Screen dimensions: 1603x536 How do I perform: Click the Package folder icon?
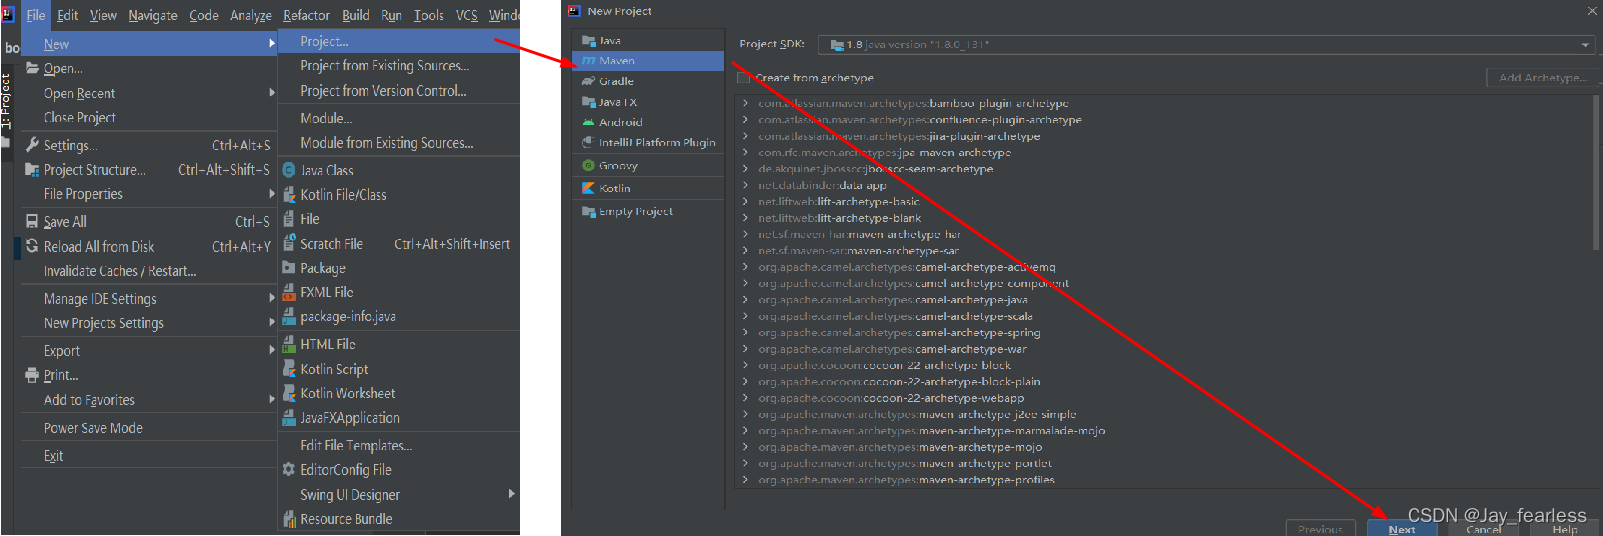pos(289,268)
